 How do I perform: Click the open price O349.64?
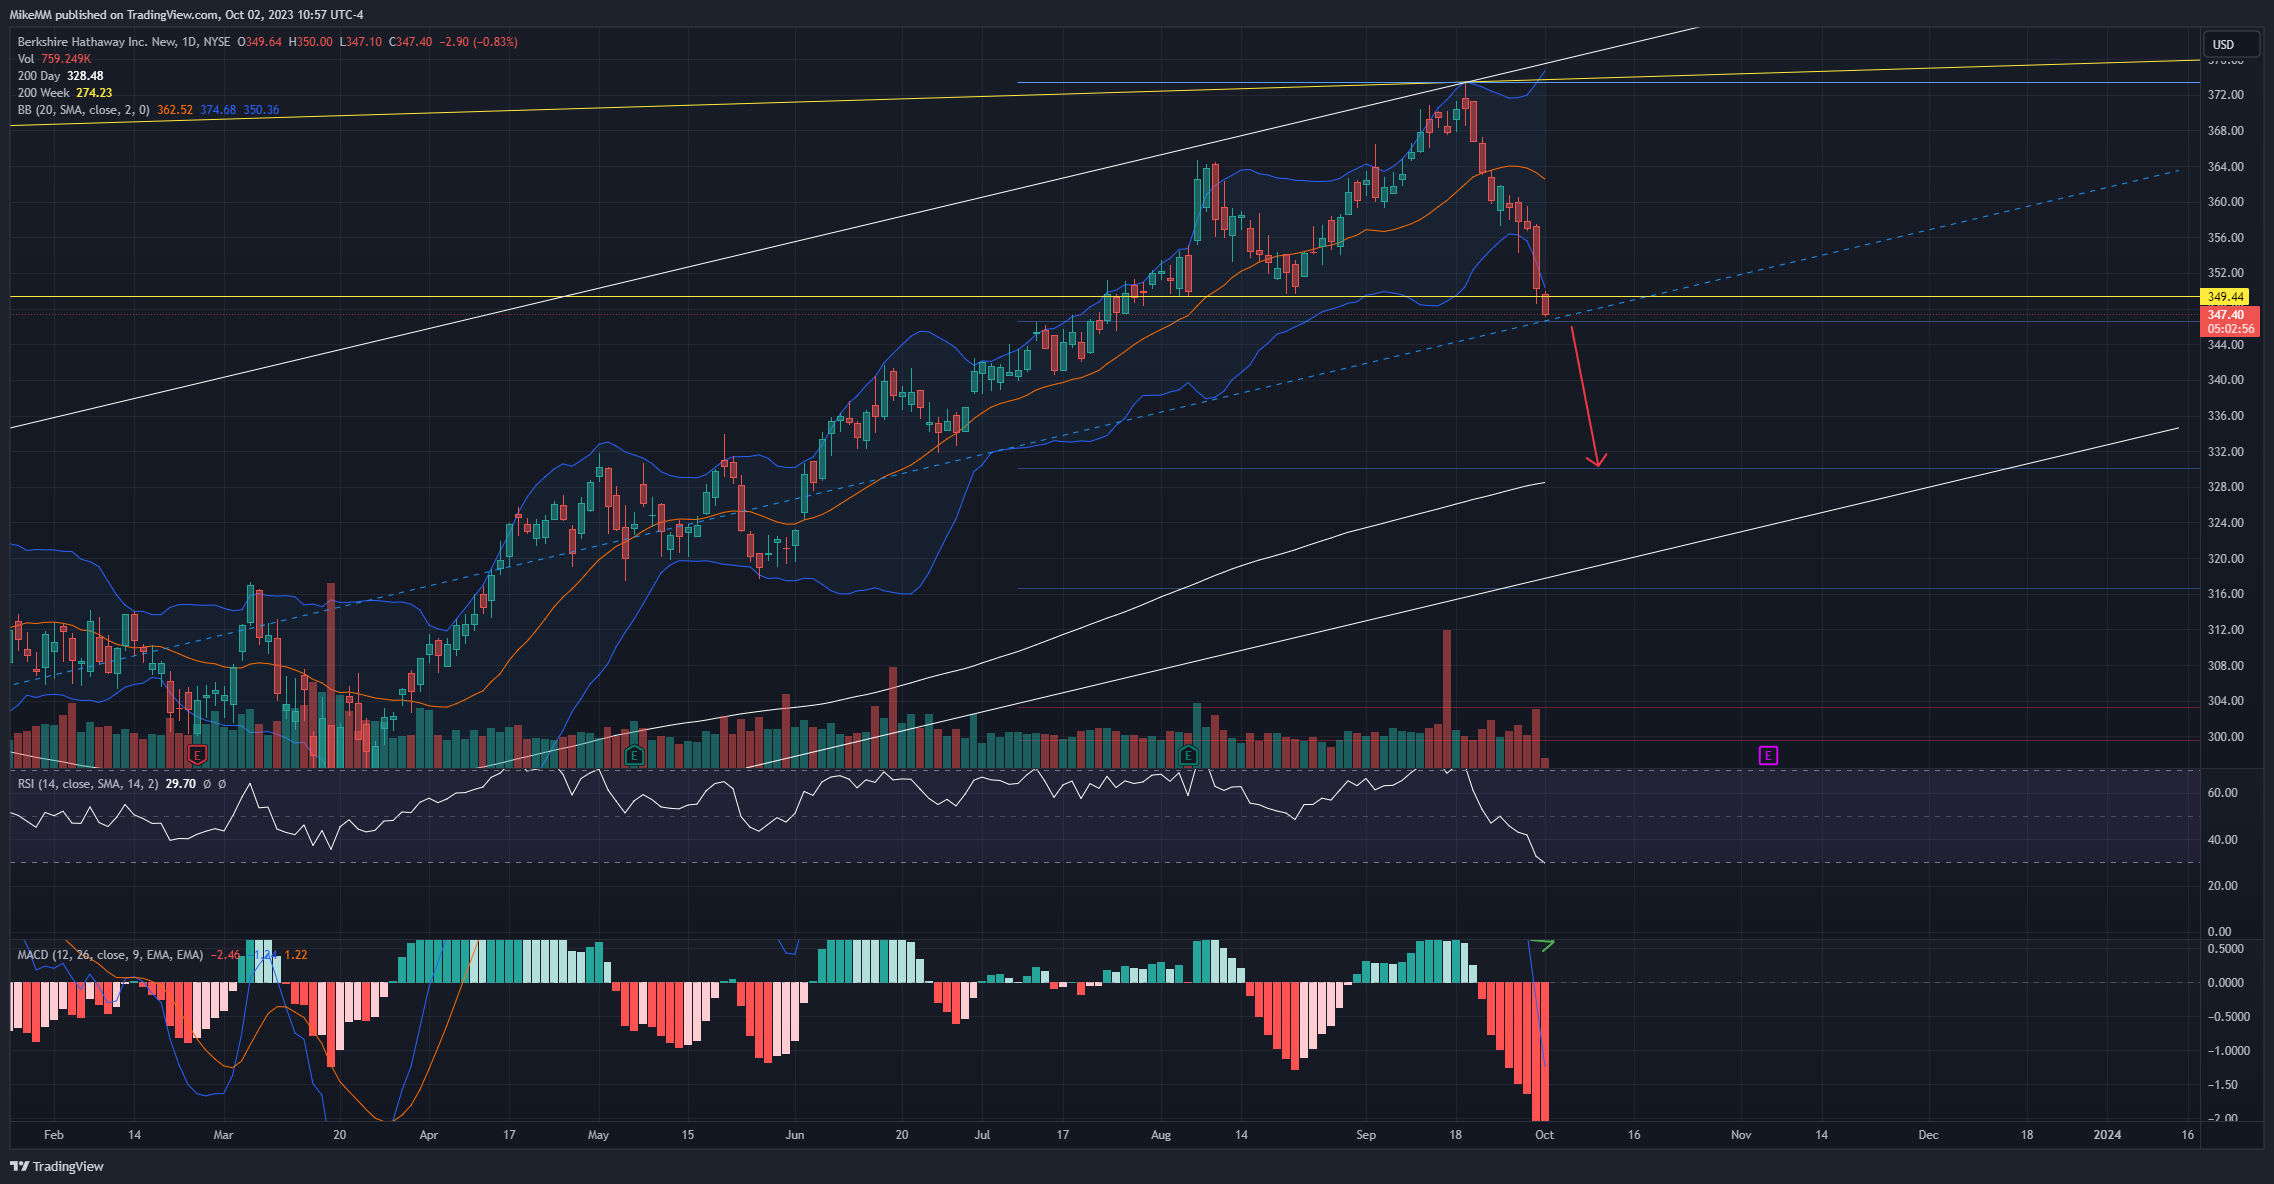pyautogui.click(x=259, y=42)
